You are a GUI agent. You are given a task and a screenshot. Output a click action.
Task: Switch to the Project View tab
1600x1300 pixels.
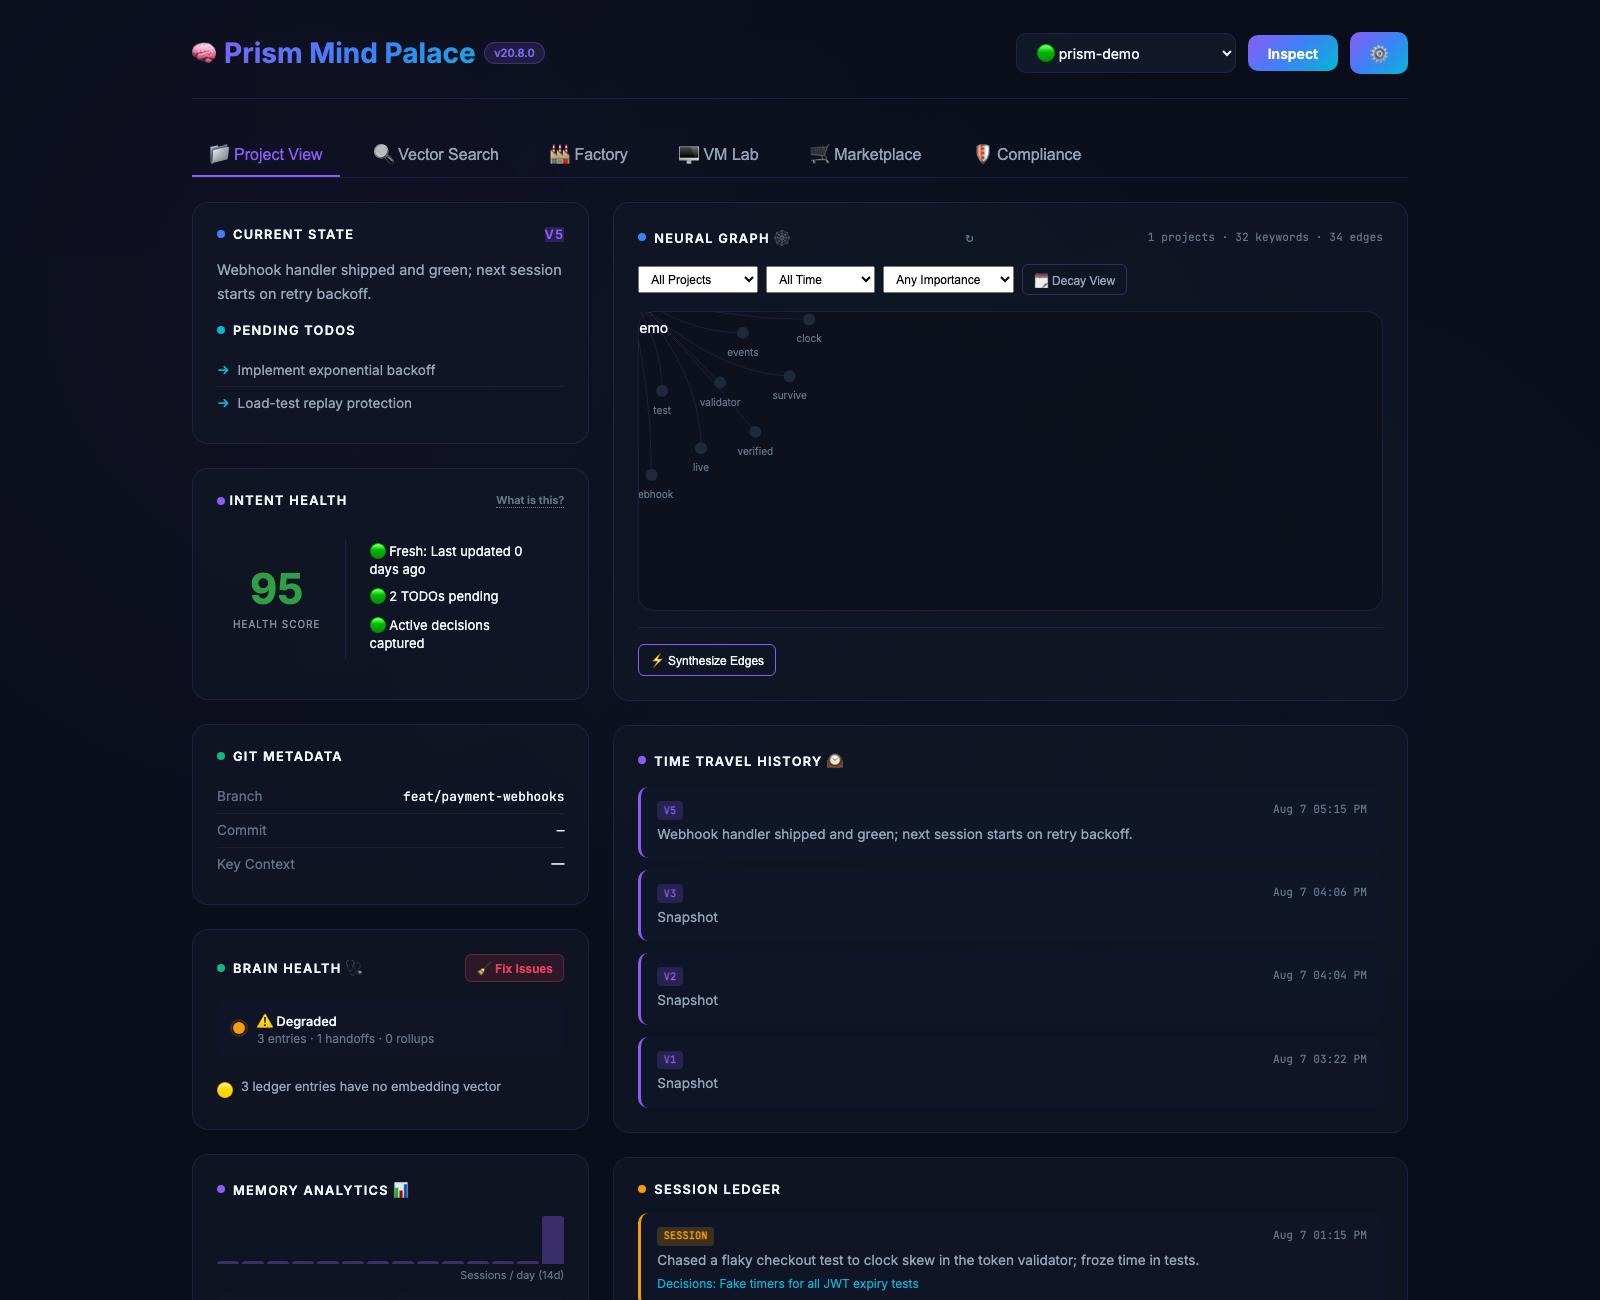click(x=266, y=154)
